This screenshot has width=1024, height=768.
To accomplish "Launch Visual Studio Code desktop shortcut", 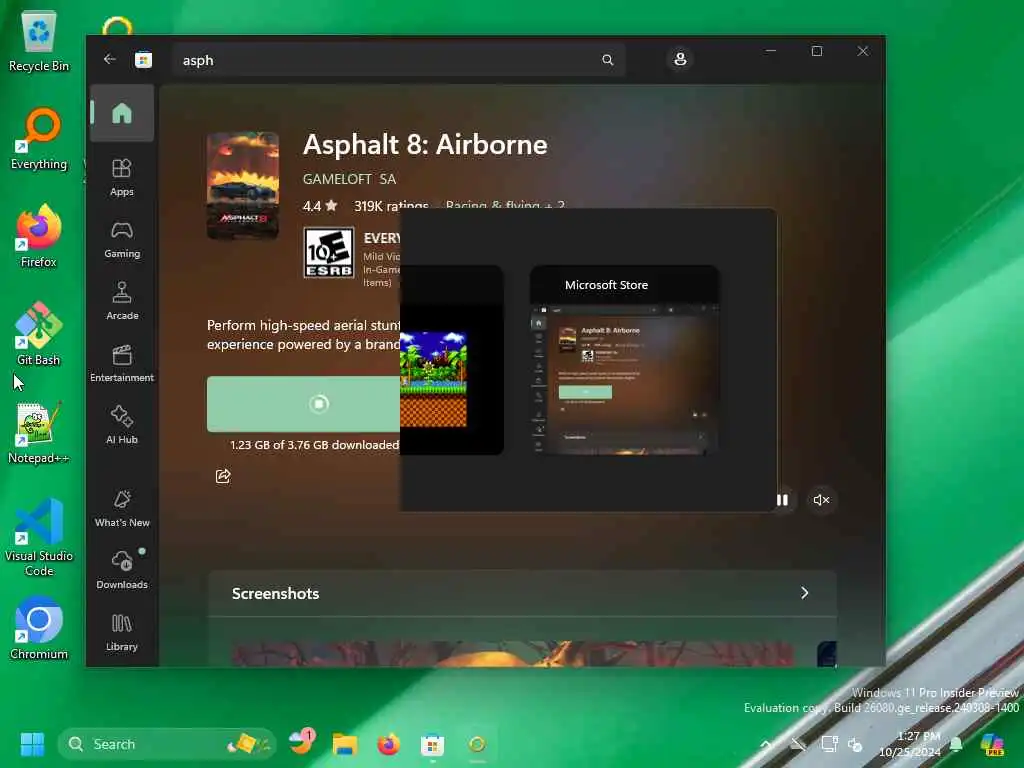I will 39,537.
